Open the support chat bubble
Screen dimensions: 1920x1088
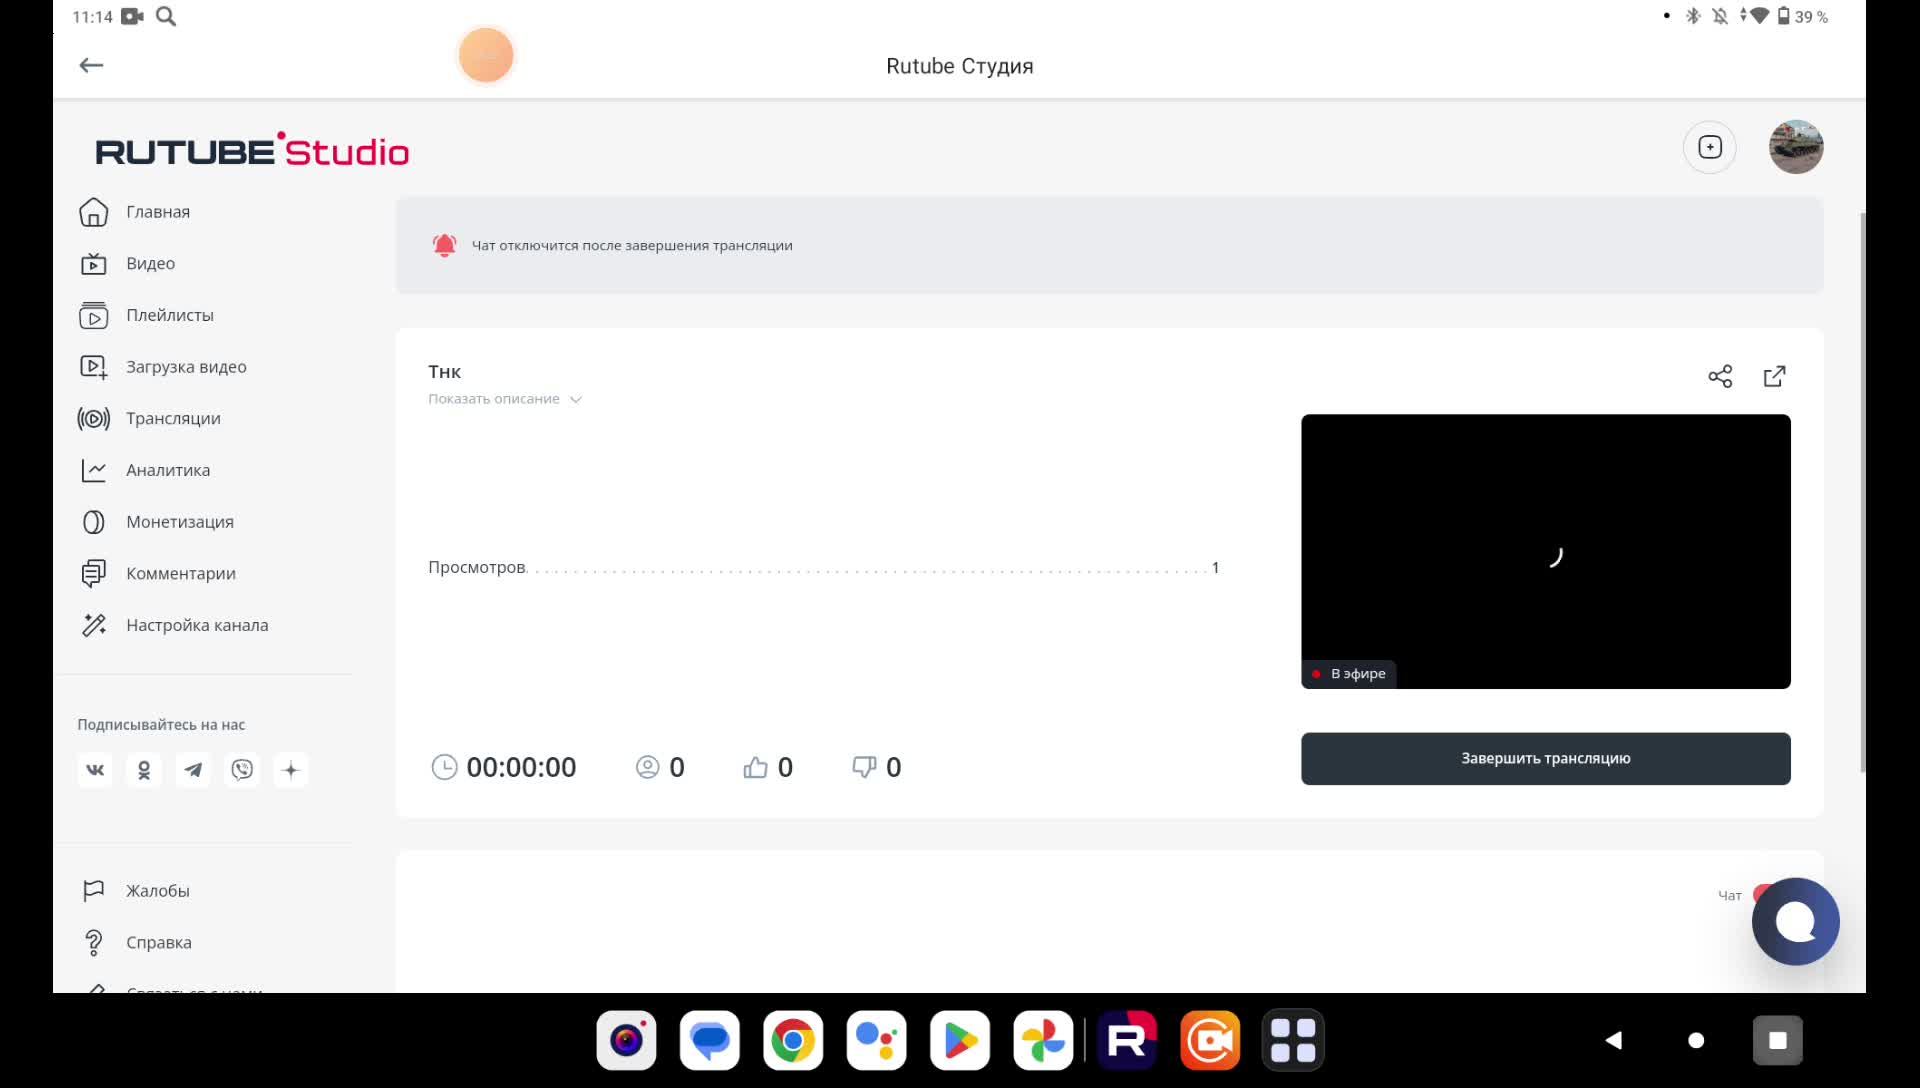click(x=1795, y=921)
